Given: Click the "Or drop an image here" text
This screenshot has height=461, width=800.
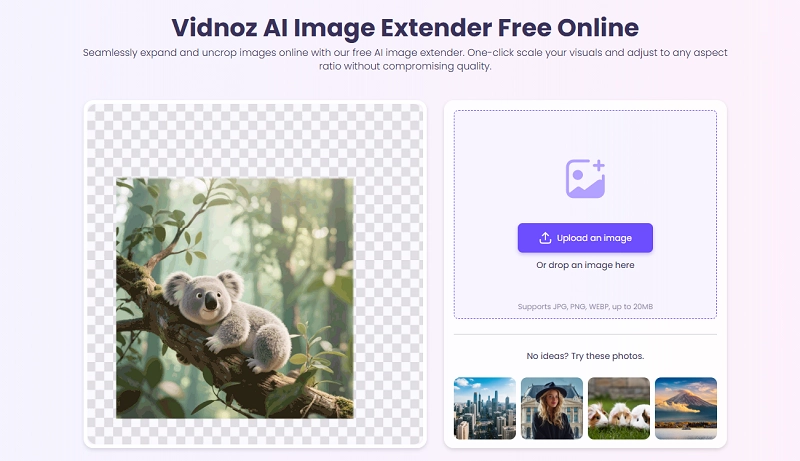Looking at the screenshot, I should 585,265.
